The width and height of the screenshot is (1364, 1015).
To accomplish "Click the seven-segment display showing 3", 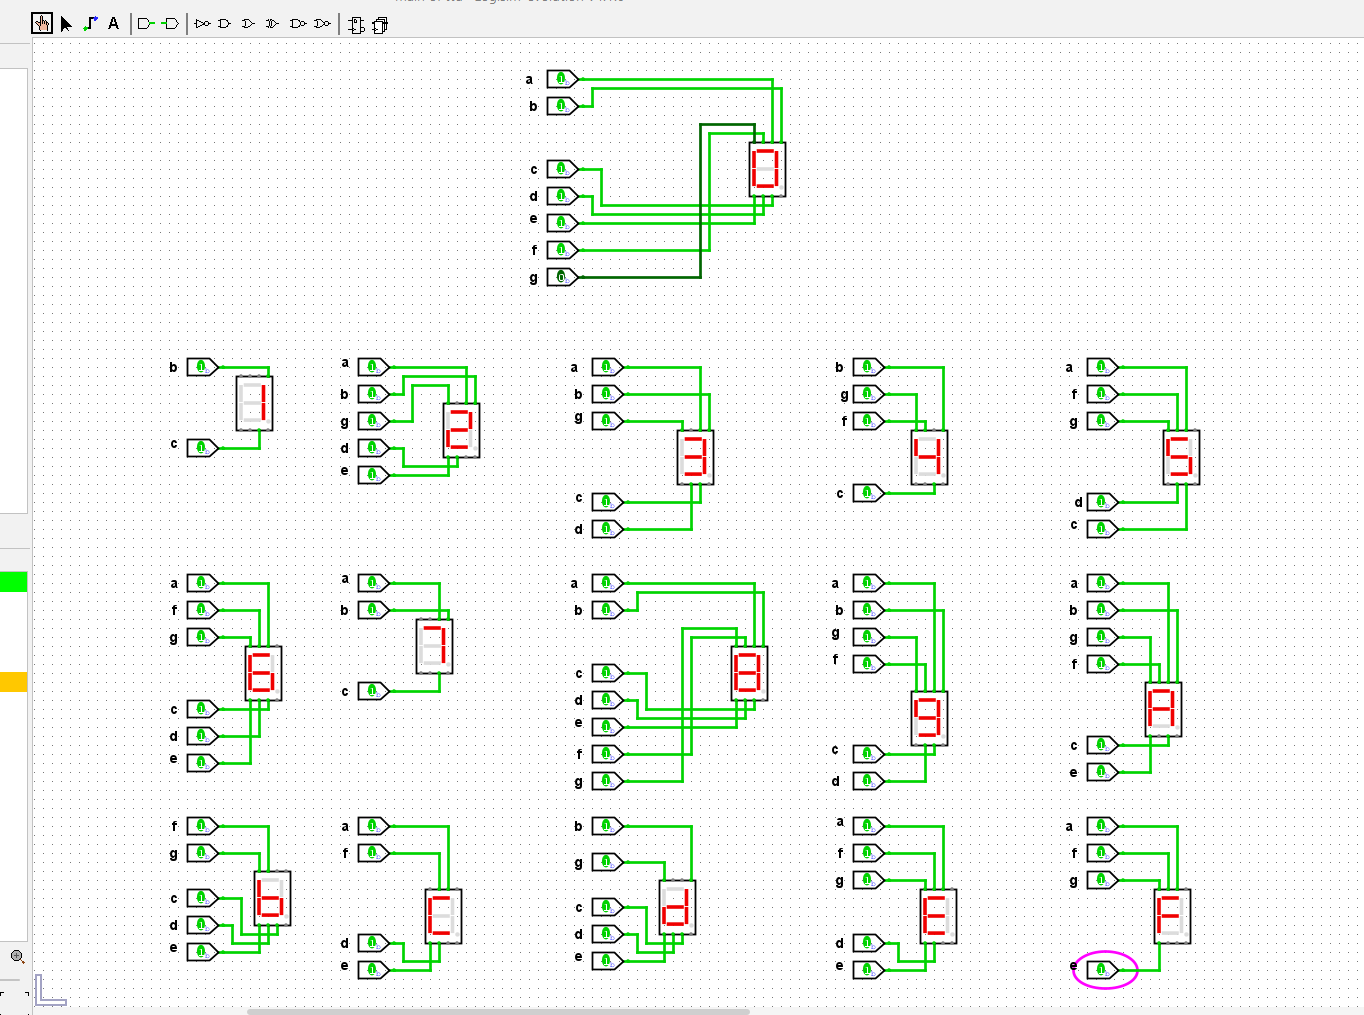I will [695, 457].
